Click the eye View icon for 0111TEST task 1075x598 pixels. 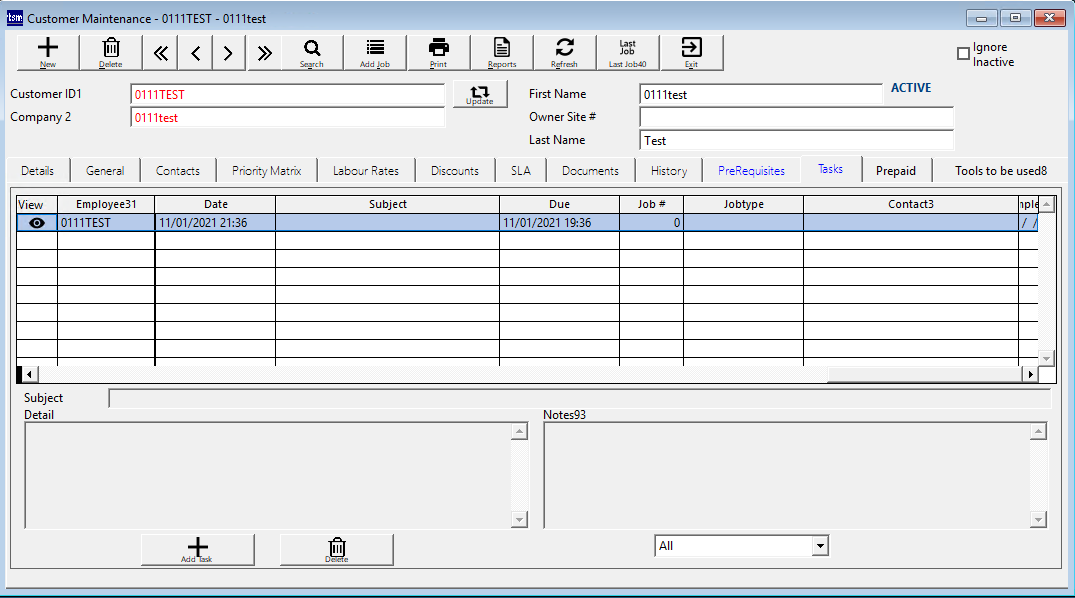point(37,223)
